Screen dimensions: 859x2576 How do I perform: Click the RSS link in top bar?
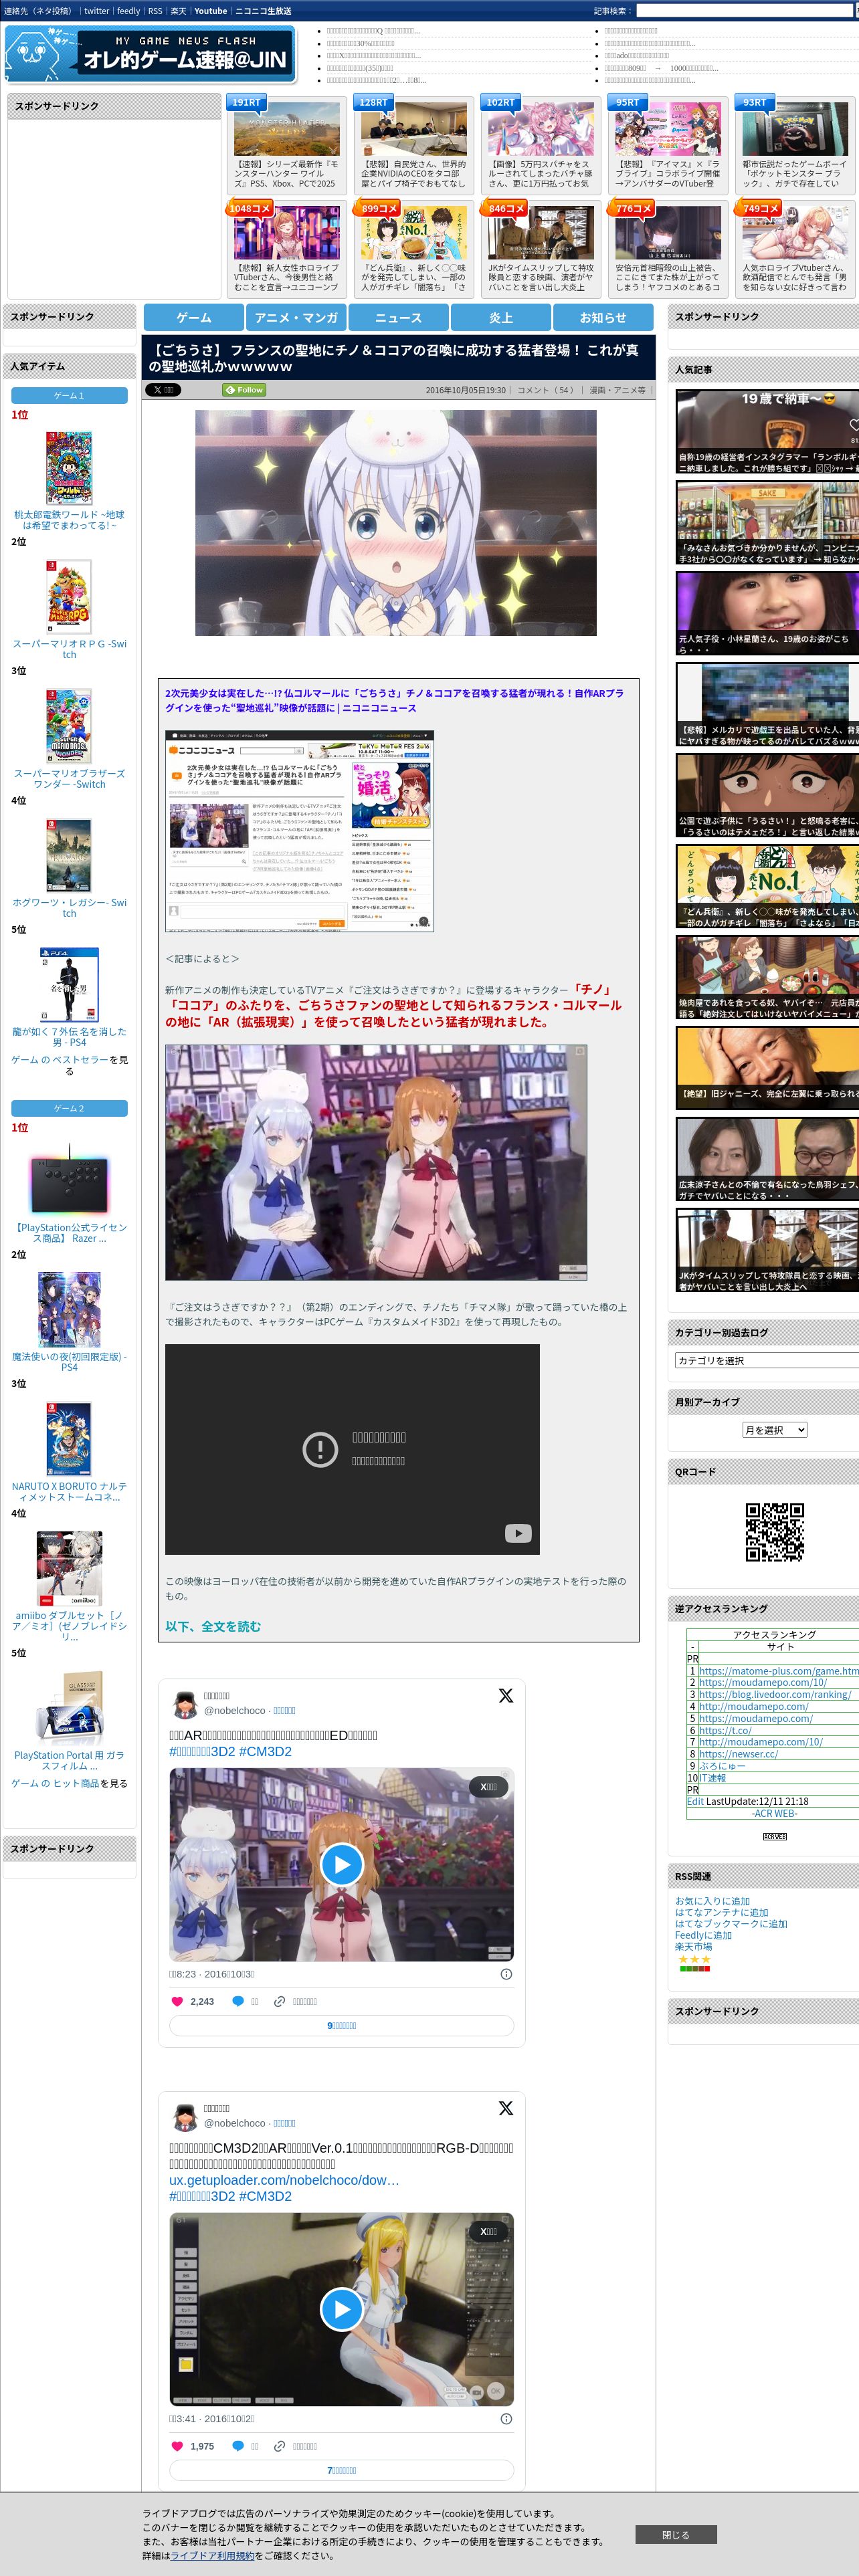[x=155, y=11]
